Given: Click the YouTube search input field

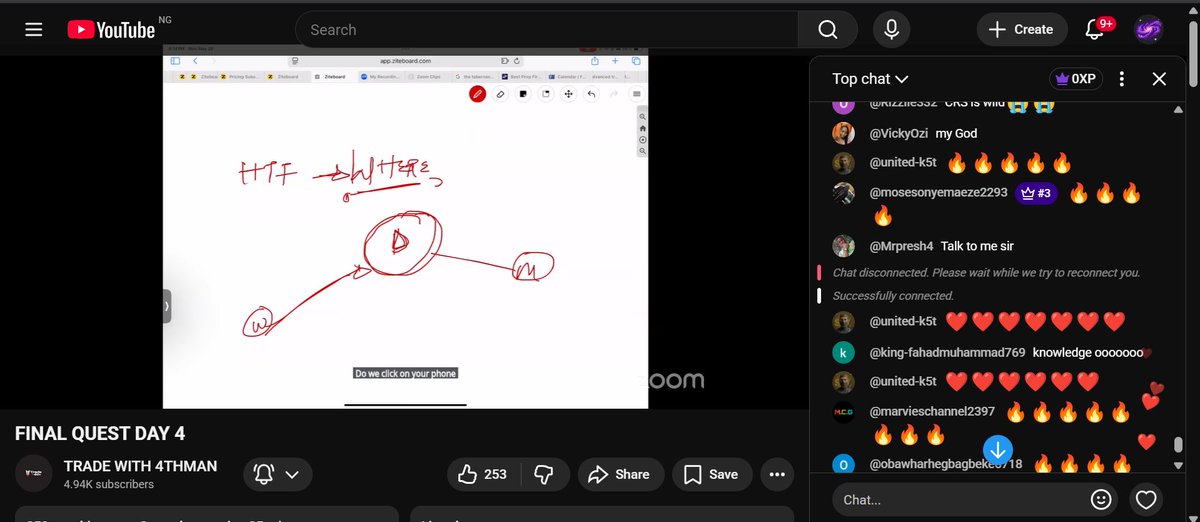Looking at the screenshot, I should pyautogui.click(x=546, y=30).
